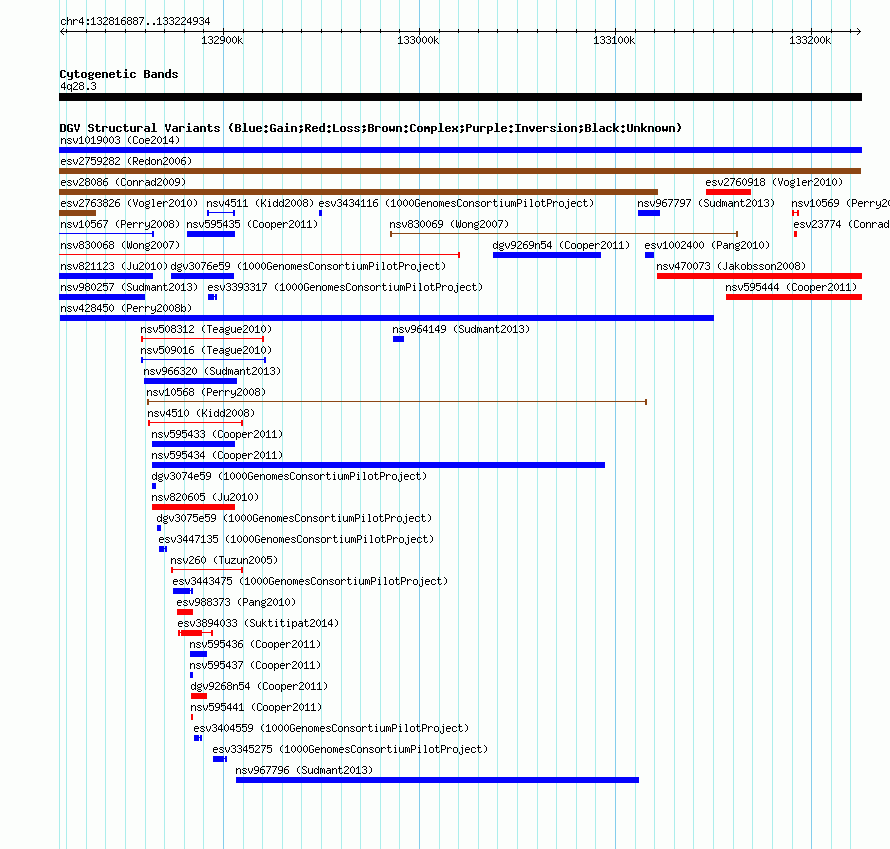Viewport: 890px width, 849px height.
Task: Open the nsv595434 (Cooper2011) variant
Action: point(217,455)
